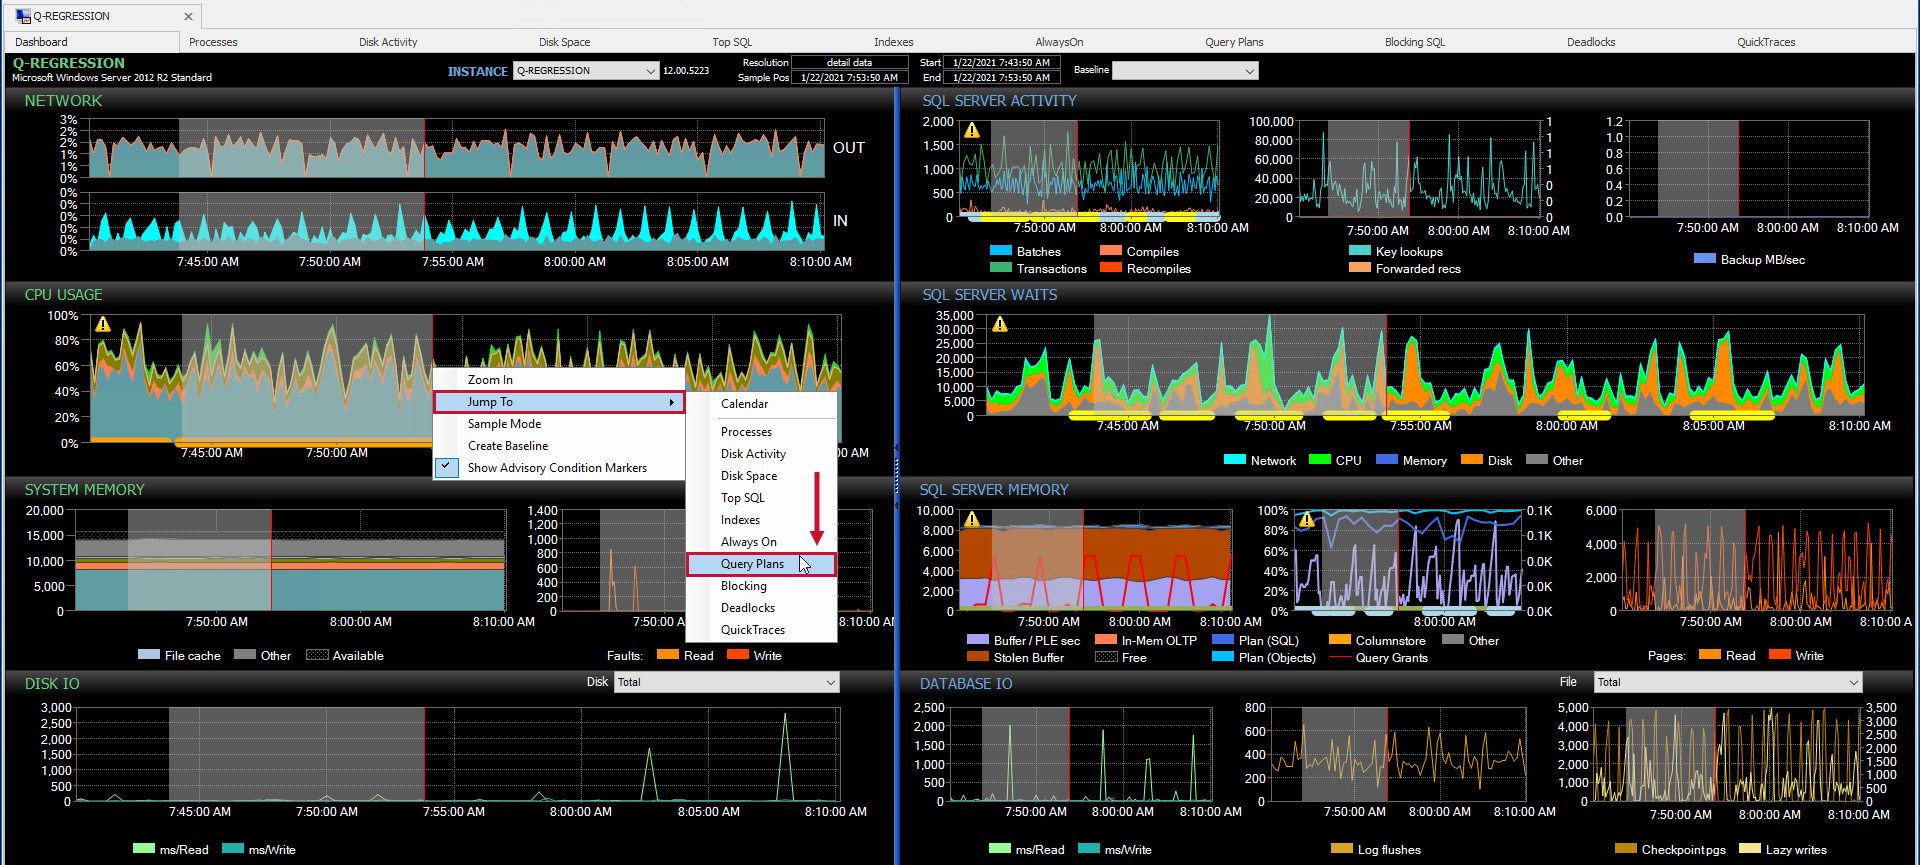Click the SQL Server Waits warning icon
The width and height of the screenshot is (1920, 865).
[1000, 324]
